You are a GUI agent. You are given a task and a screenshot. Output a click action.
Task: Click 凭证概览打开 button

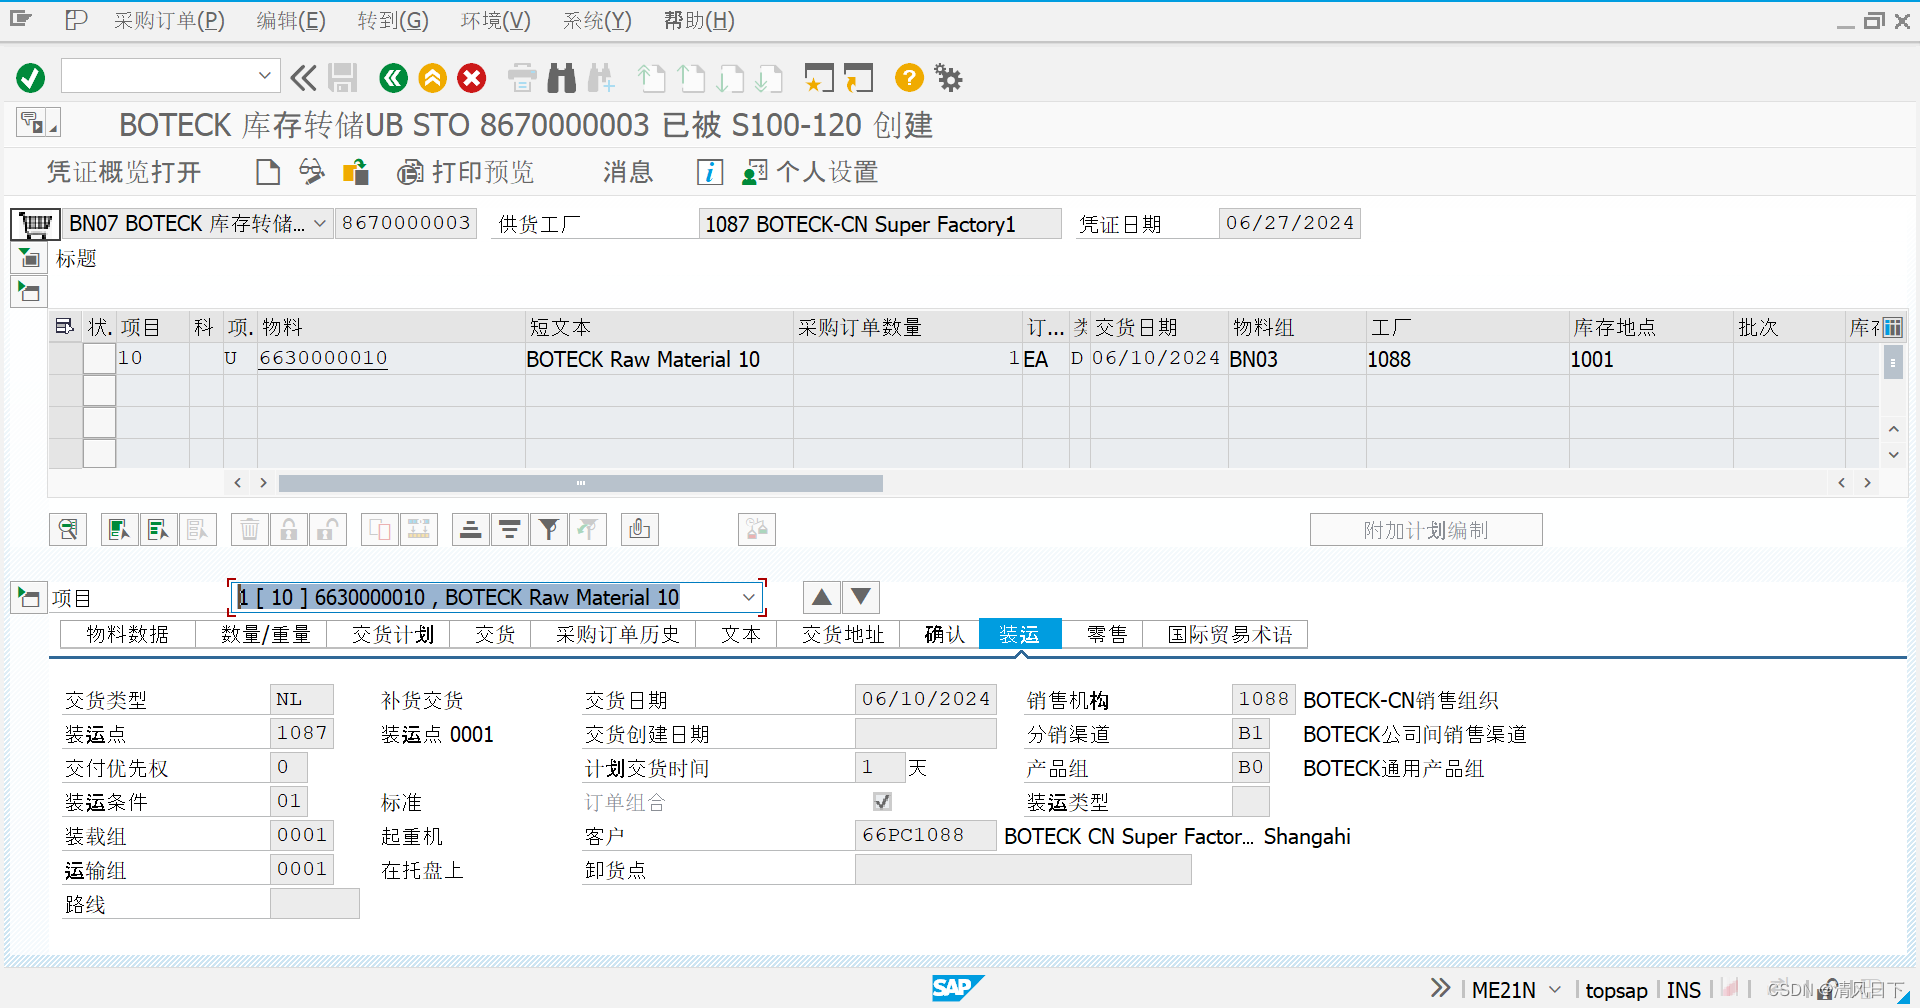(124, 172)
